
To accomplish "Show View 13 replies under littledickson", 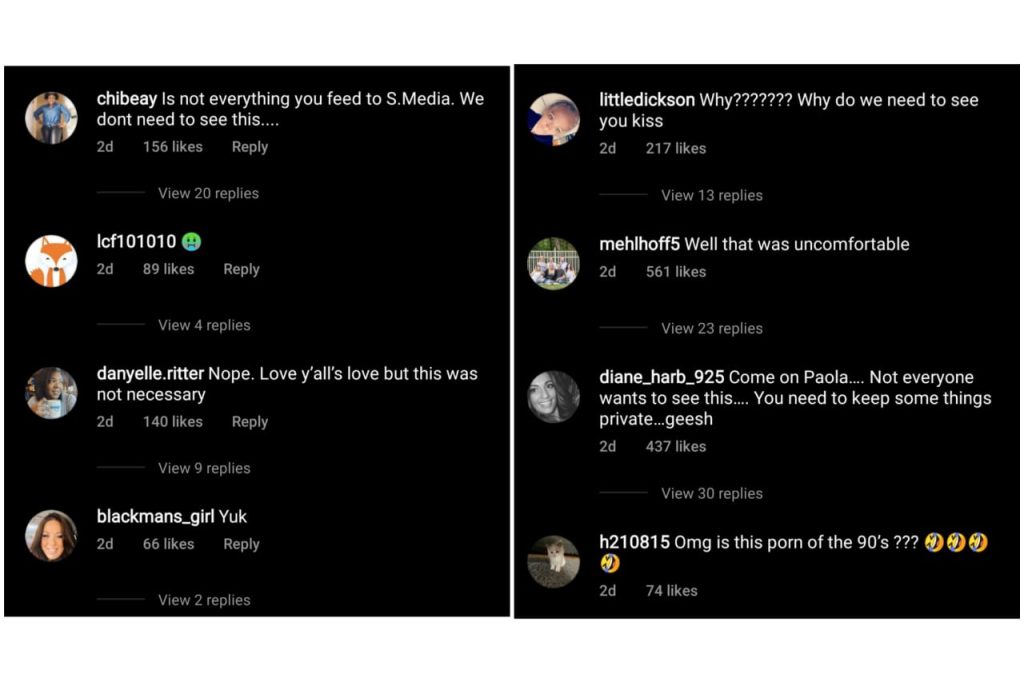I will click(711, 195).
